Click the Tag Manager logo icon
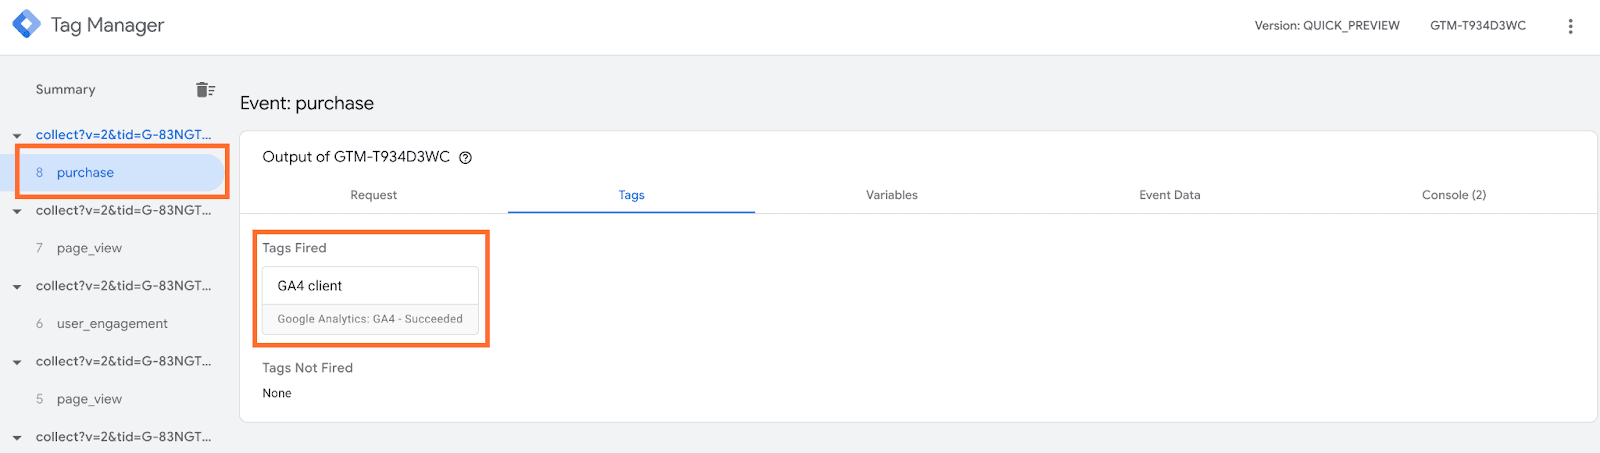 click(26, 25)
